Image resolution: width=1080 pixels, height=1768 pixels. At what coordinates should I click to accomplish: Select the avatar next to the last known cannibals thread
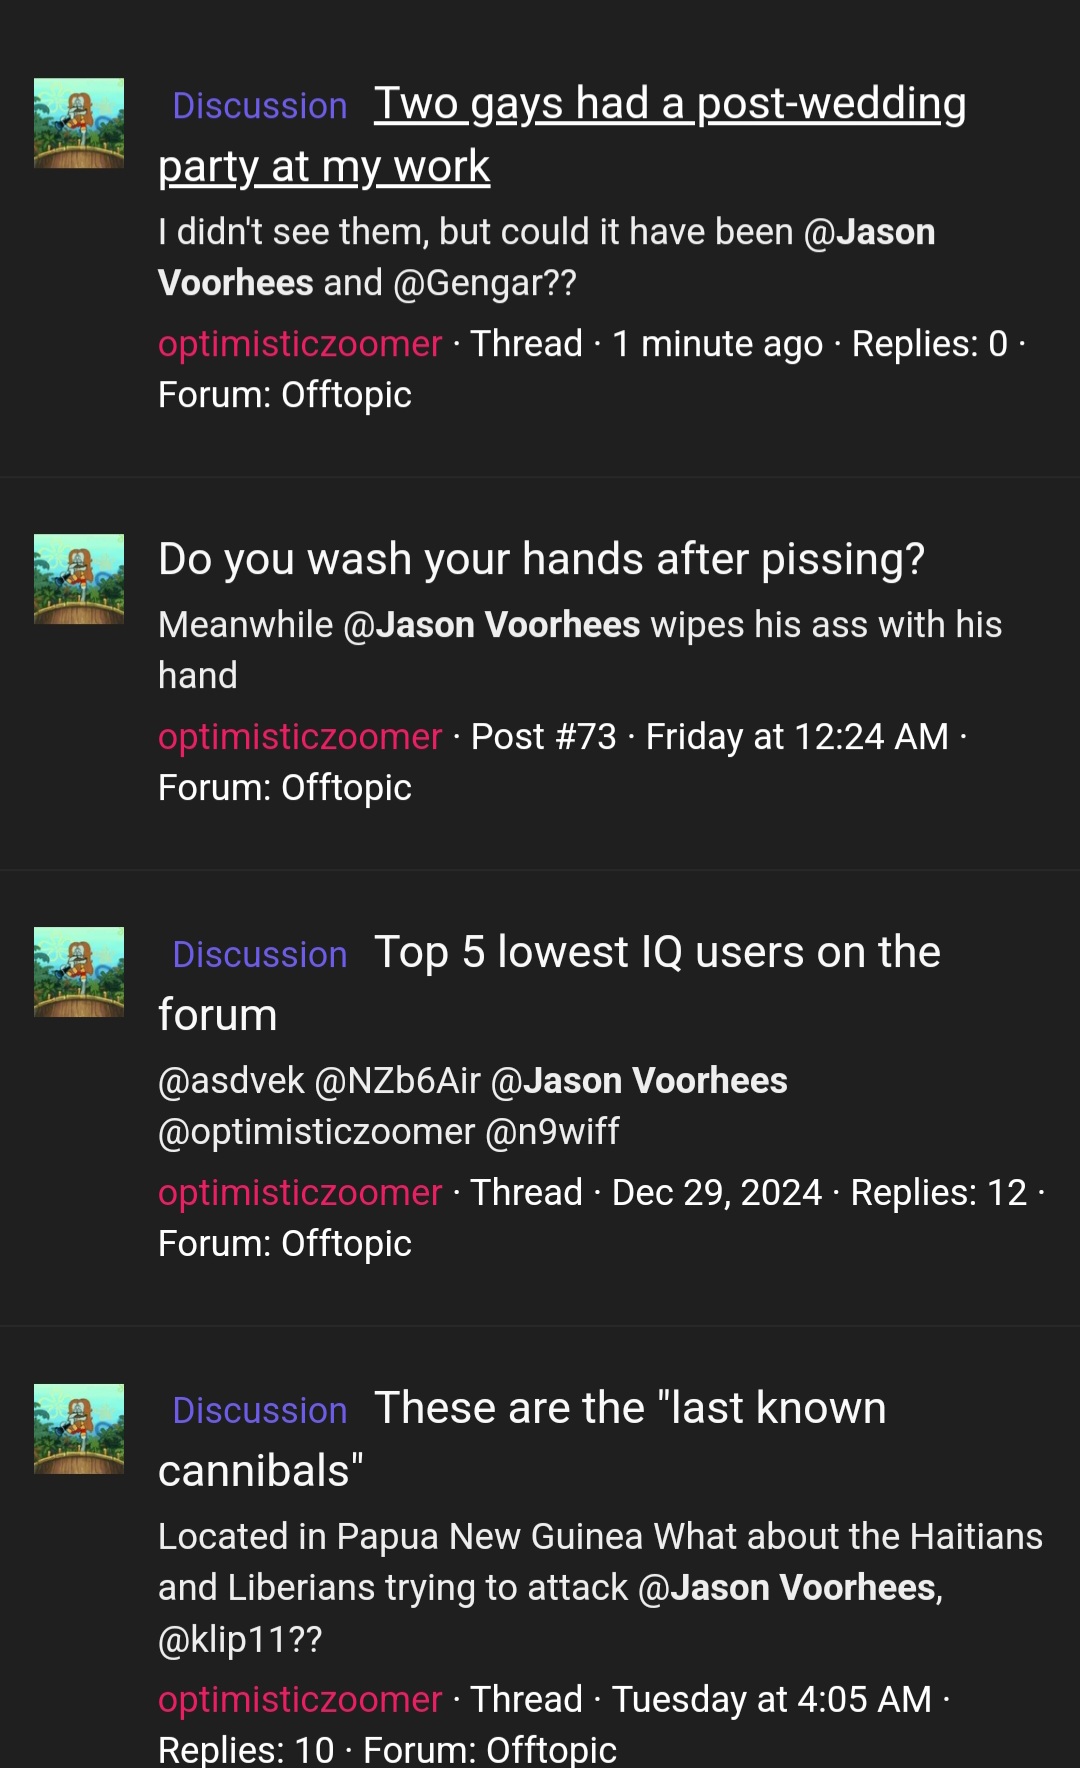click(x=79, y=1429)
